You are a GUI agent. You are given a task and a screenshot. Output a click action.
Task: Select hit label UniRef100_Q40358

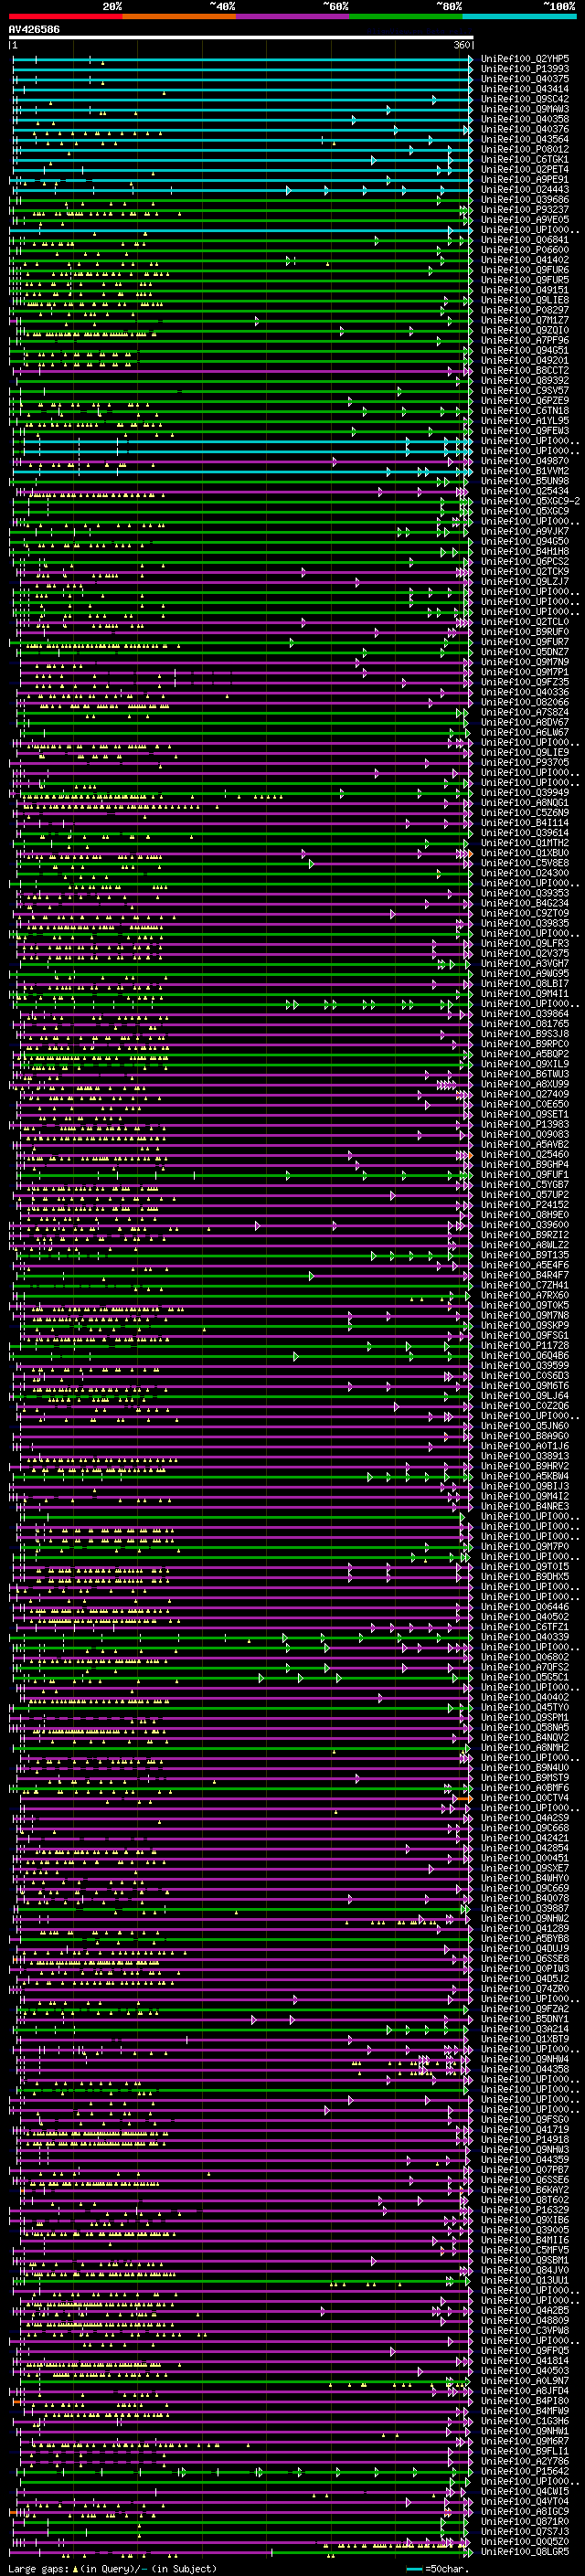[x=525, y=119]
